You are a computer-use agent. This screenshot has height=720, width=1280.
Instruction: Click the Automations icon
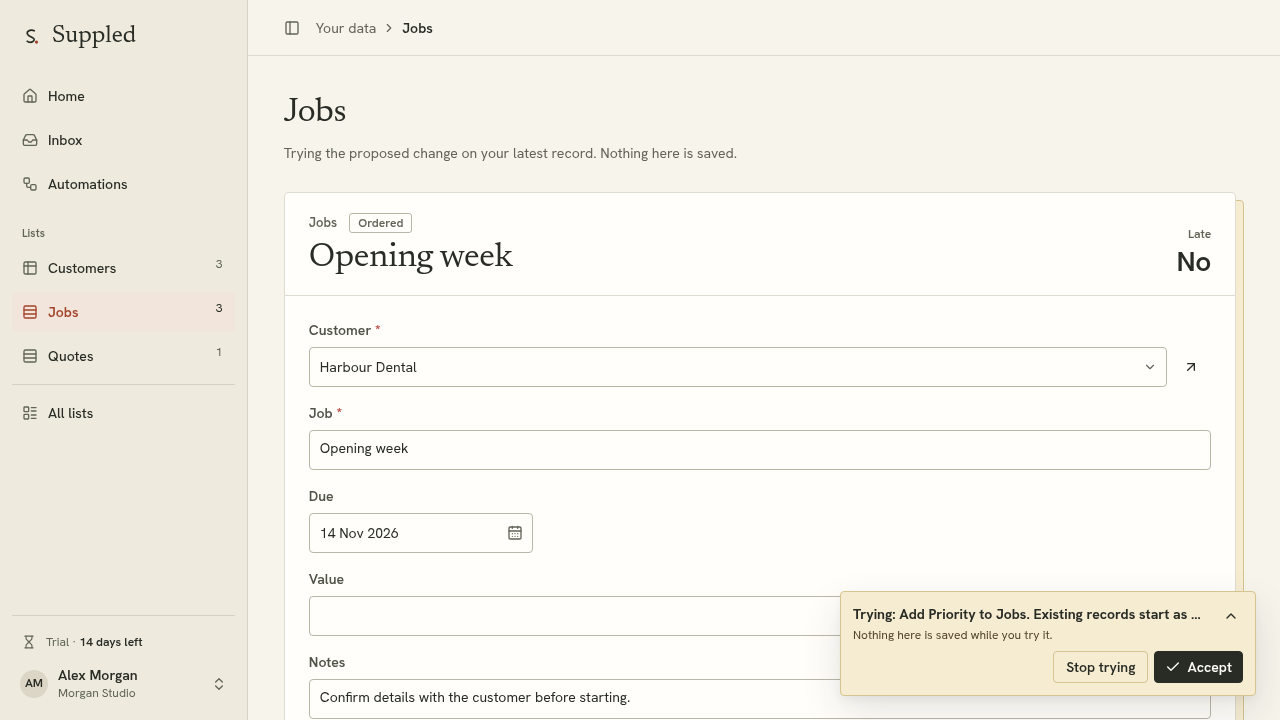(30, 184)
